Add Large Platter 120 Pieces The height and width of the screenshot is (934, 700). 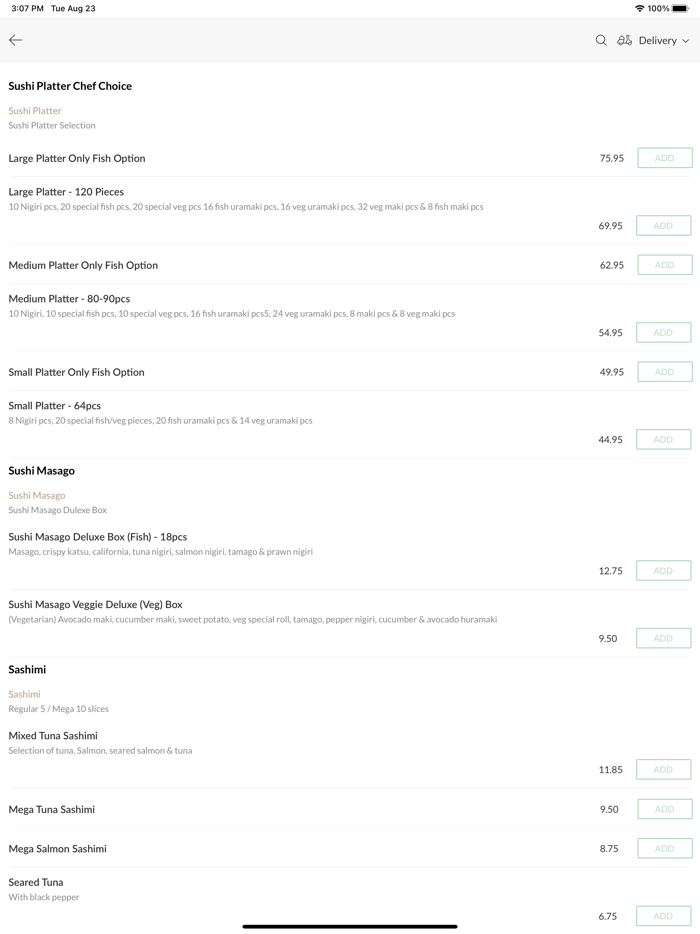(x=664, y=226)
